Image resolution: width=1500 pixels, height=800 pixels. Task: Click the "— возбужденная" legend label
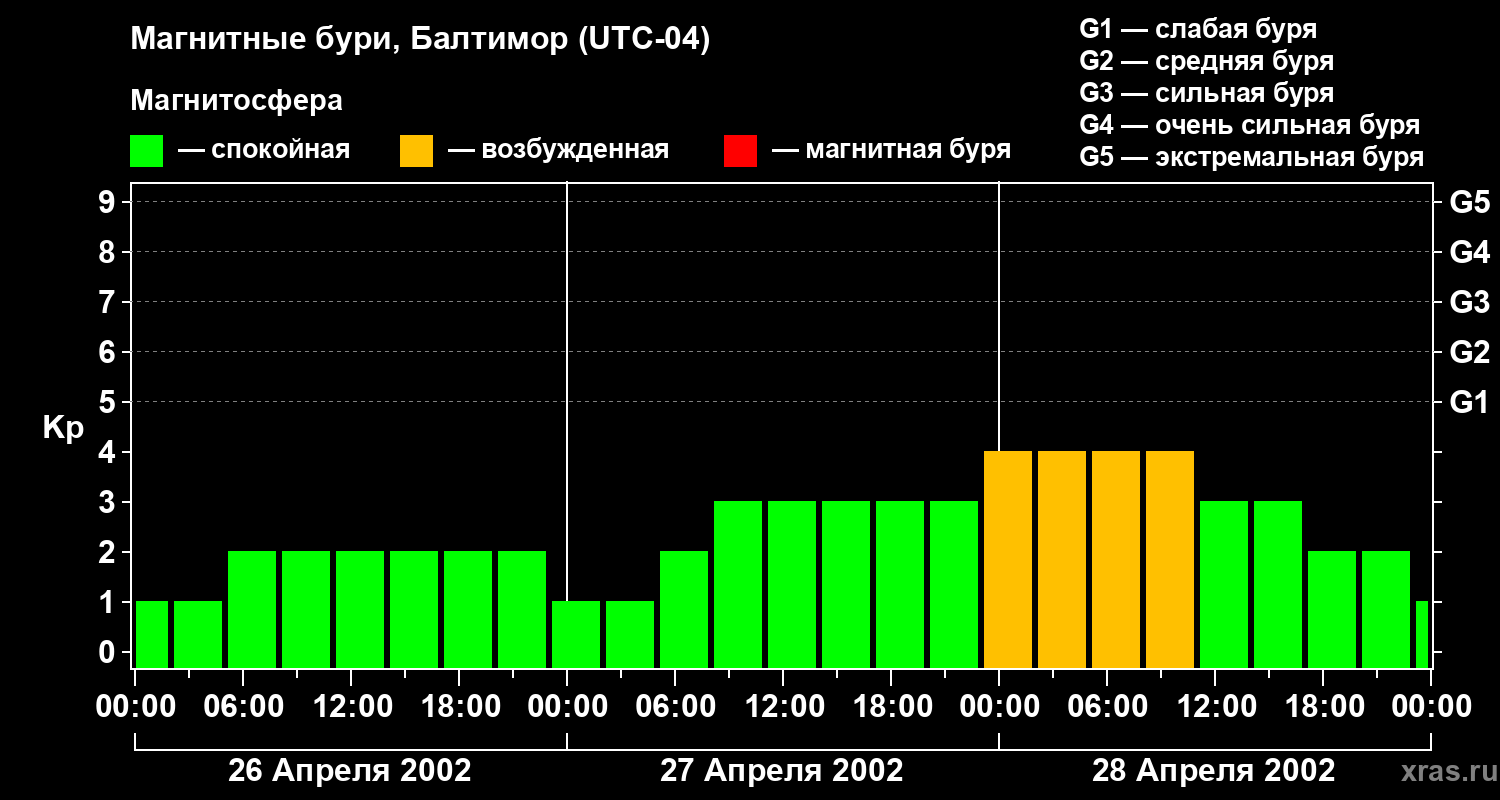click(x=558, y=151)
